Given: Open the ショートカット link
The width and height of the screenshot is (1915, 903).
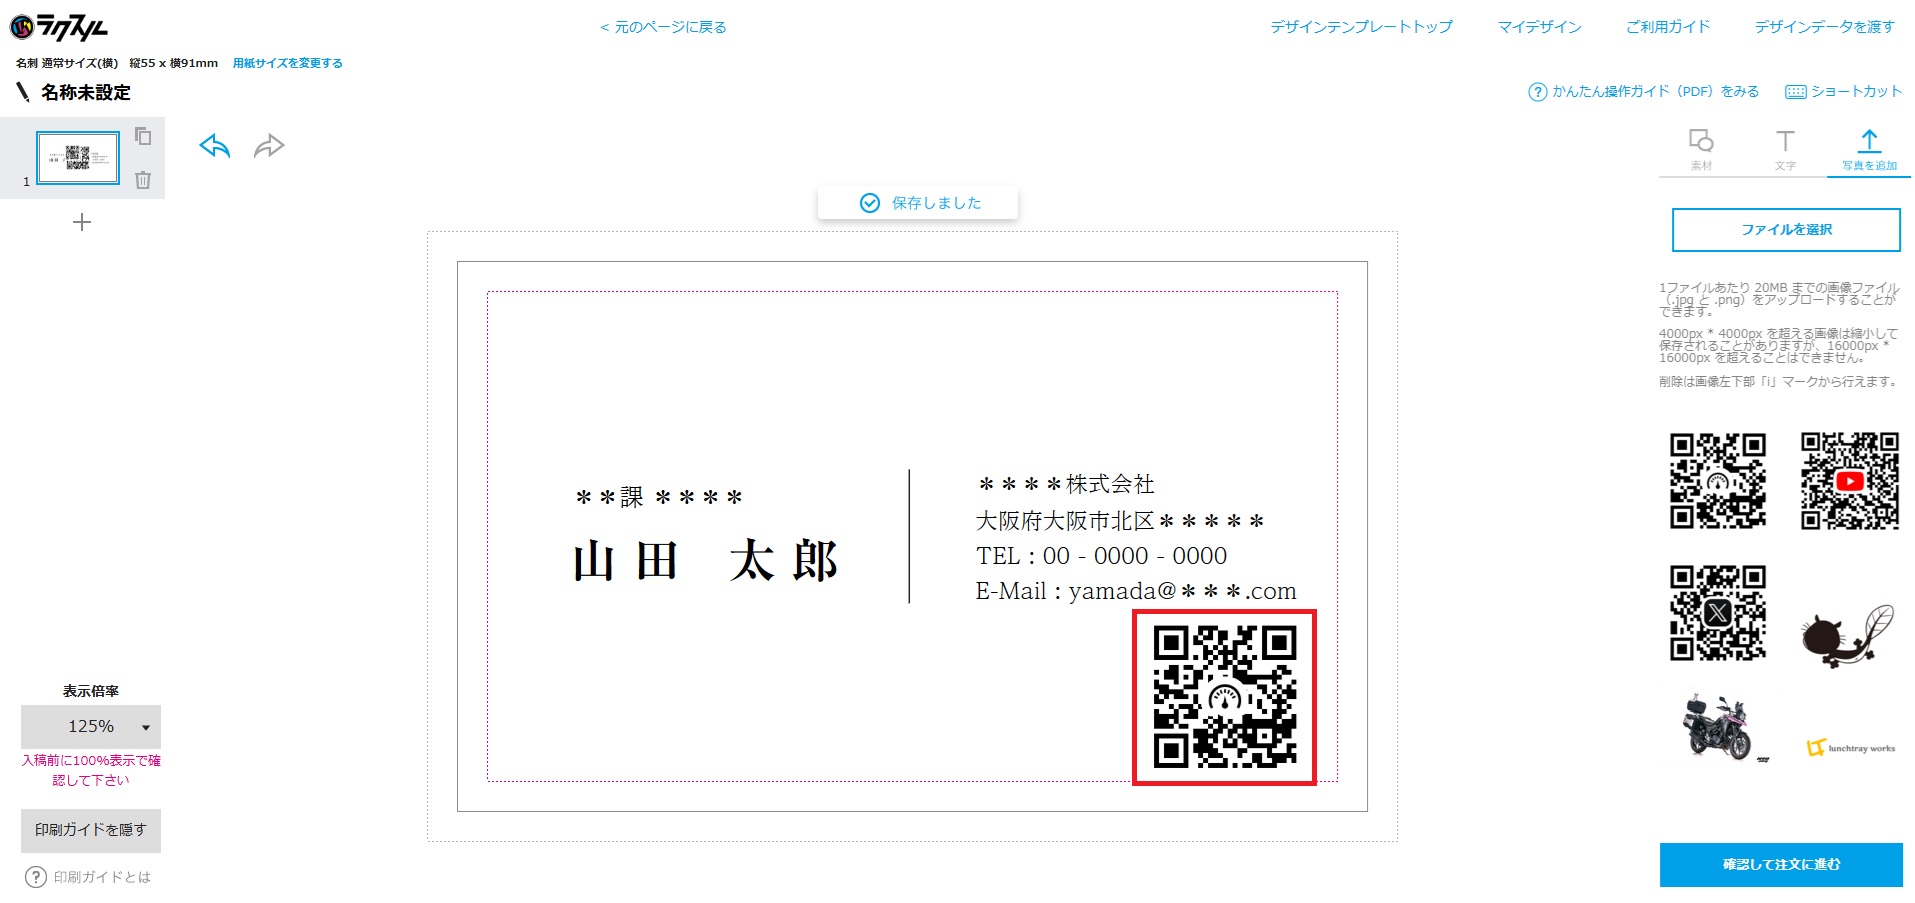Looking at the screenshot, I should click(x=1856, y=91).
